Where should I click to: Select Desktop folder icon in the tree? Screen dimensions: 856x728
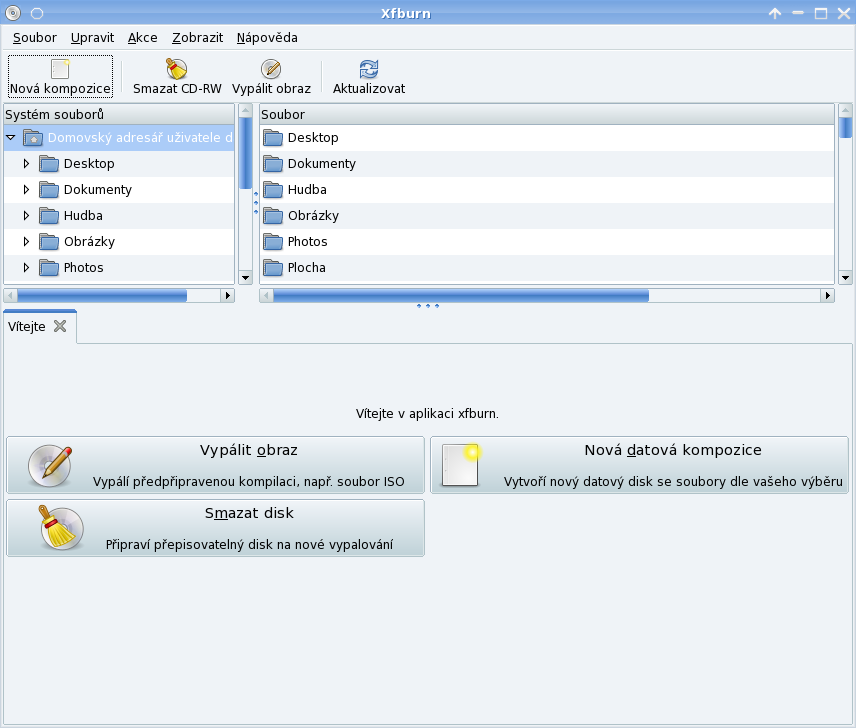tap(49, 163)
